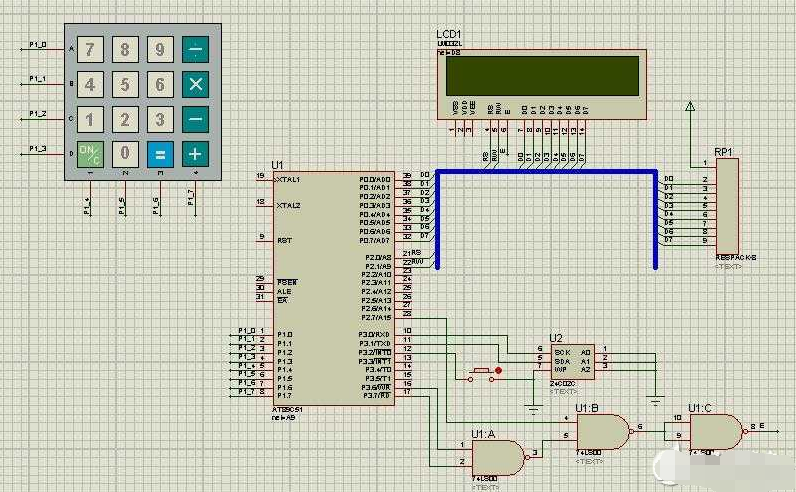Click the XTAL1 pin name on U1

[289, 179]
